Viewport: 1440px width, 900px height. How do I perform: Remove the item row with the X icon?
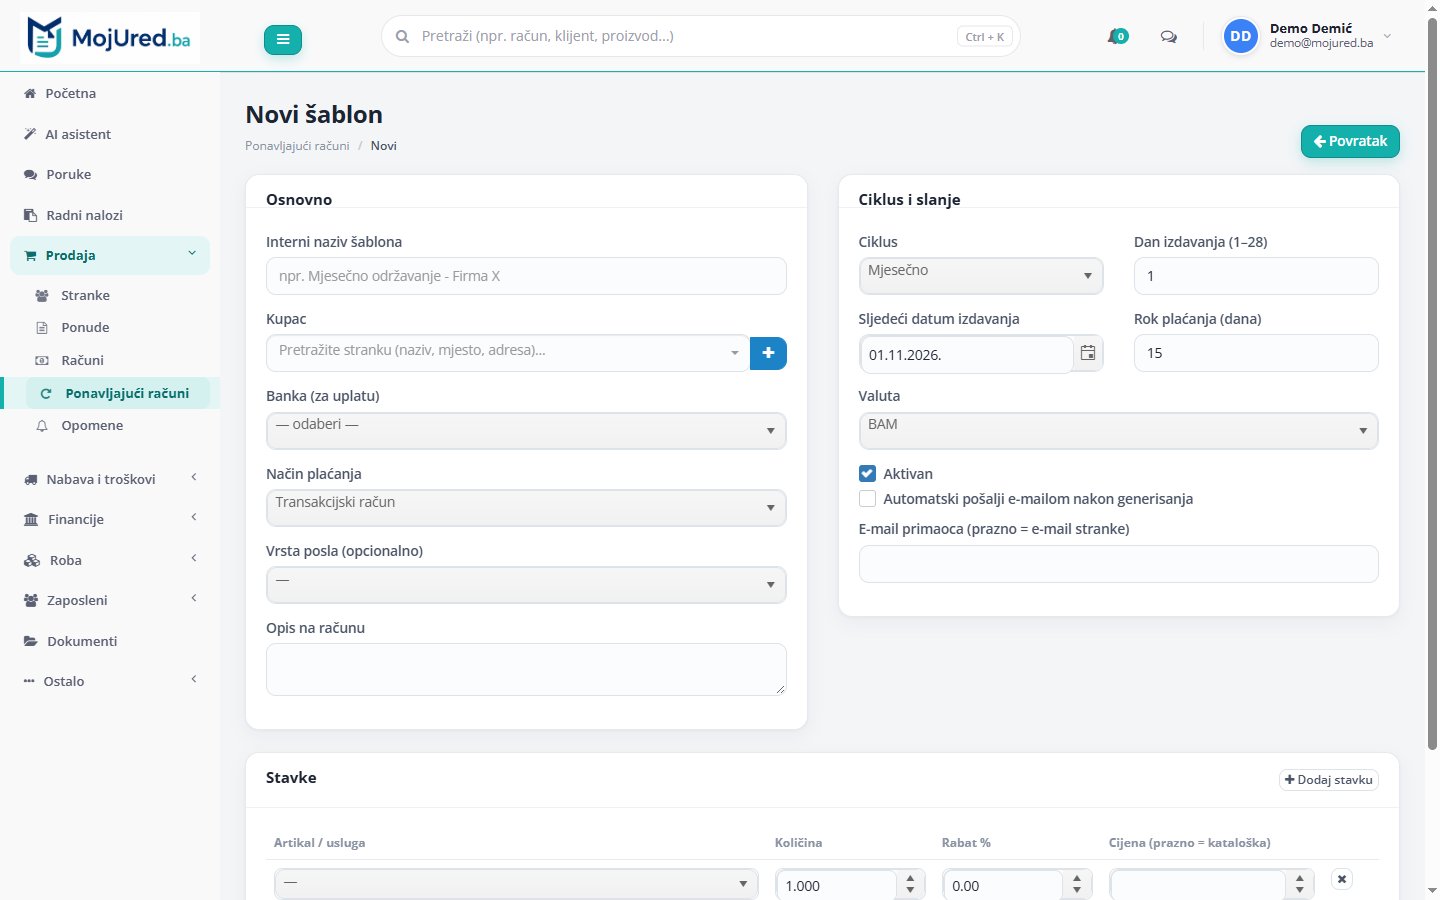point(1342,879)
